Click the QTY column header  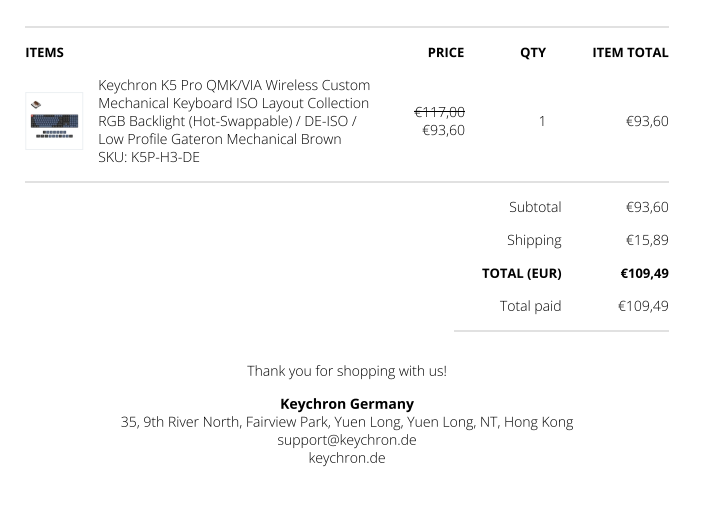[533, 53]
